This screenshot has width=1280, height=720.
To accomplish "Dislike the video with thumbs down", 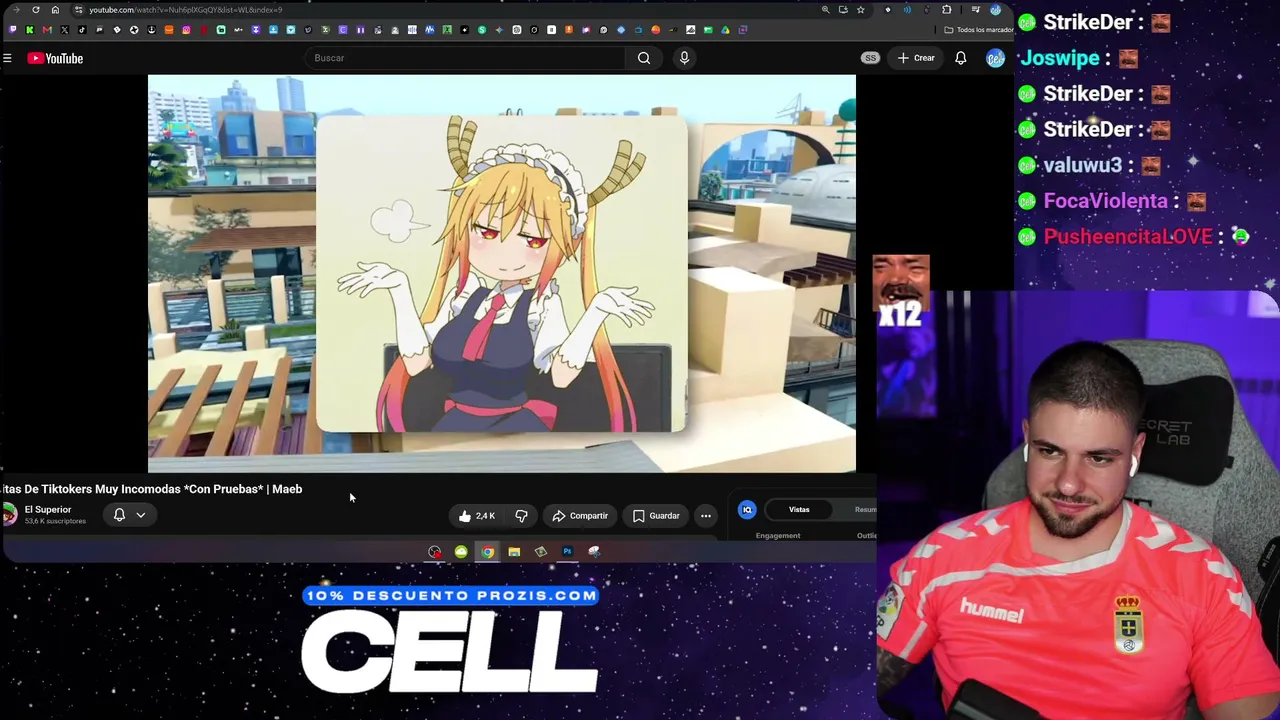I will [521, 516].
